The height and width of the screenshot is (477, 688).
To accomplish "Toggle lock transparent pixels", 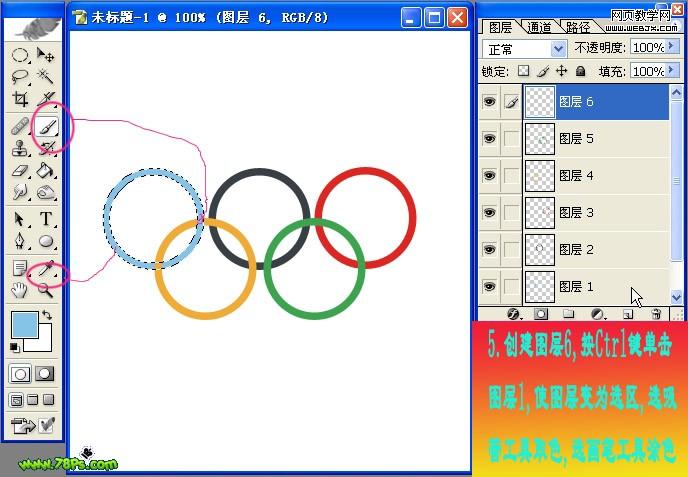I will pos(523,71).
